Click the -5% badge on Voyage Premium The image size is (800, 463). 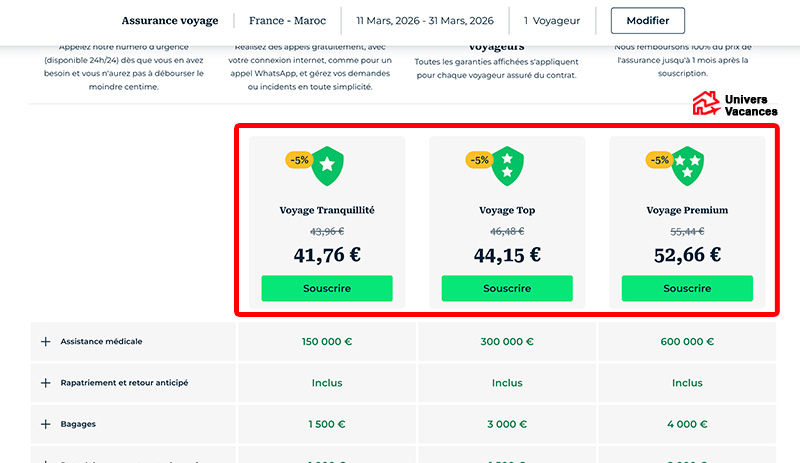pyautogui.click(x=658, y=160)
